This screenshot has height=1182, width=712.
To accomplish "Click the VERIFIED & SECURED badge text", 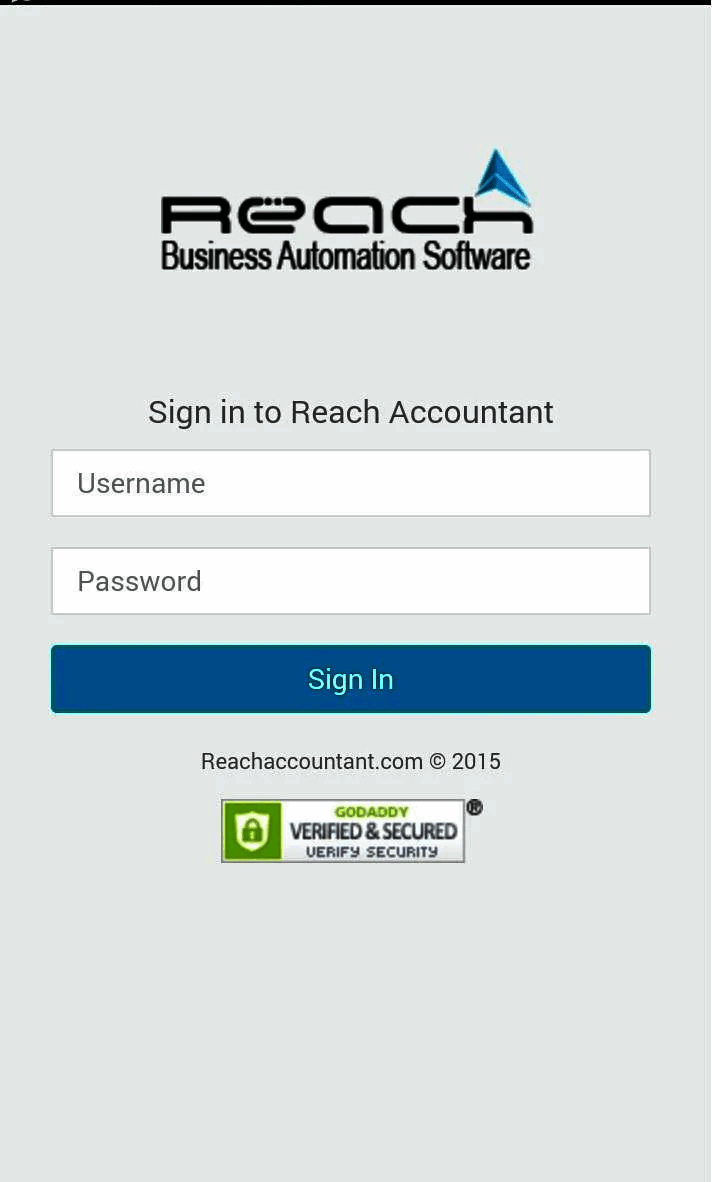I will [x=373, y=831].
